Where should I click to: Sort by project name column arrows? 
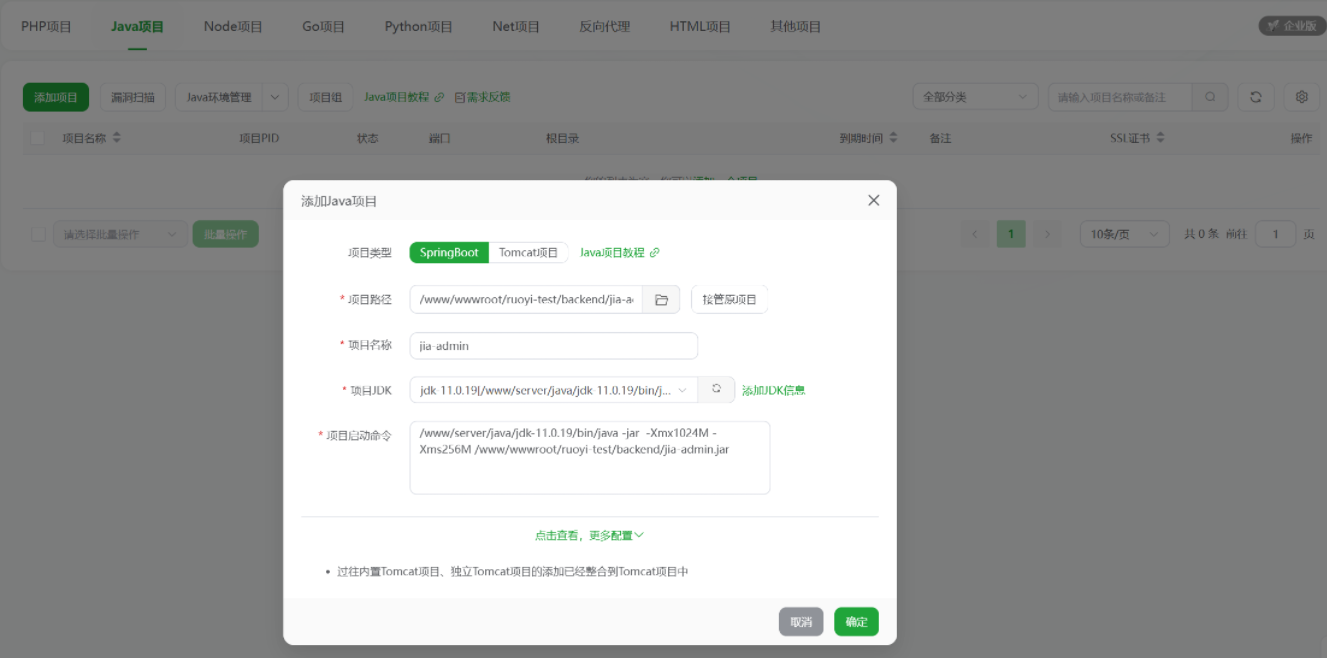coord(117,138)
